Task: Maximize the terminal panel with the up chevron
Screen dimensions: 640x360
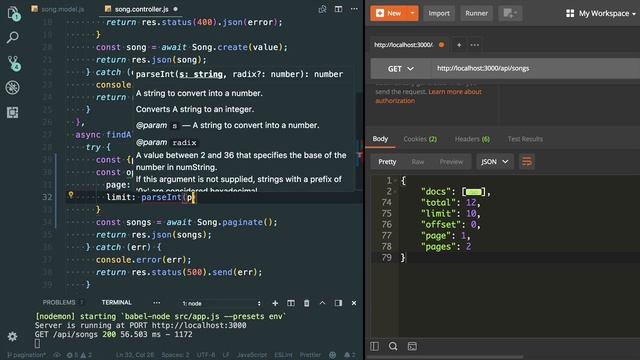Action: point(322,303)
